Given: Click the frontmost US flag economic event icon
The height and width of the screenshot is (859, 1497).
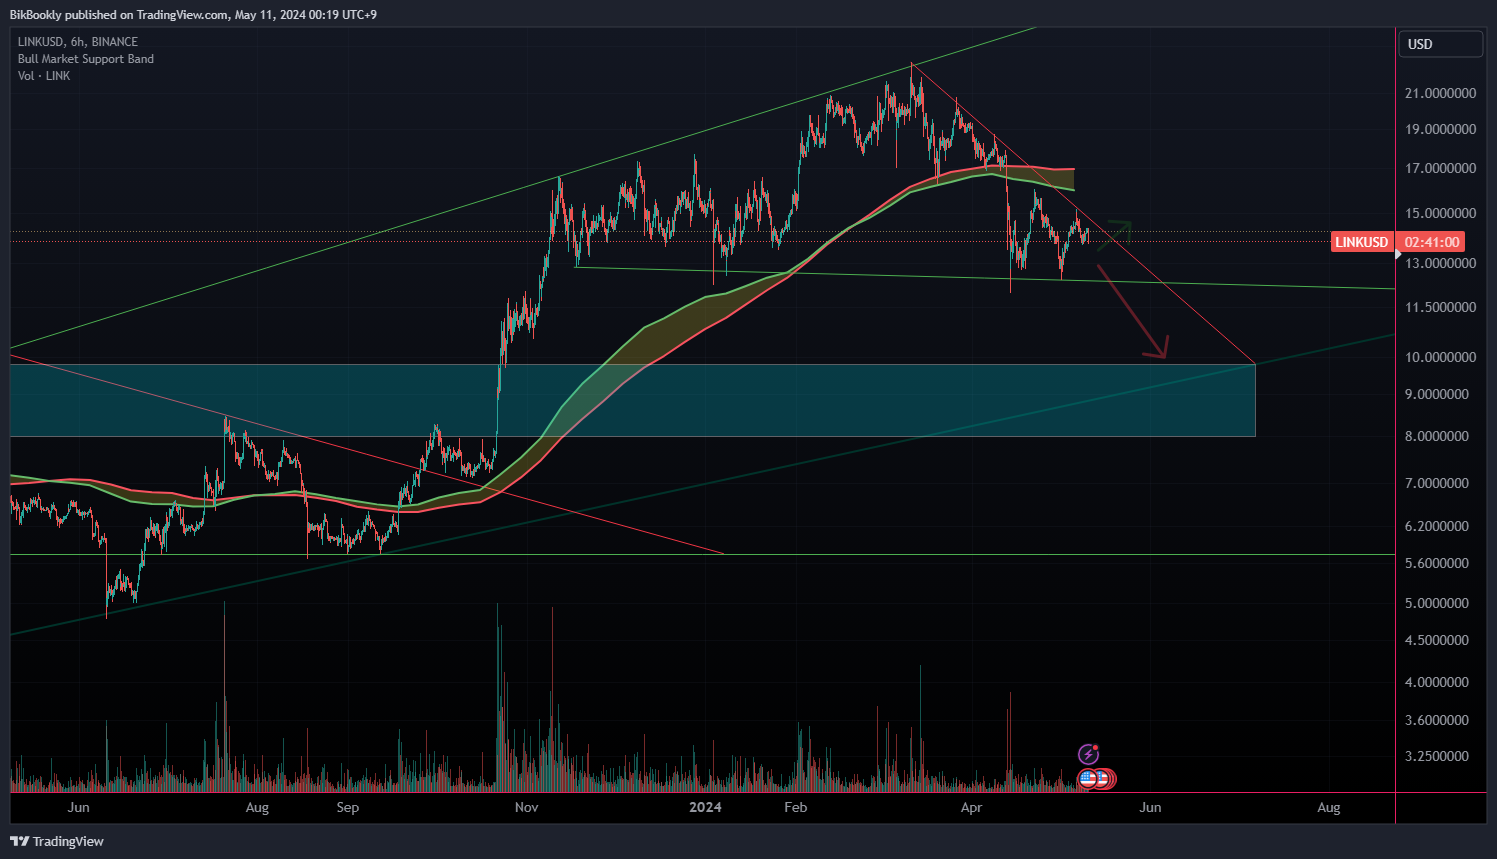Looking at the screenshot, I should [1087, 778].
